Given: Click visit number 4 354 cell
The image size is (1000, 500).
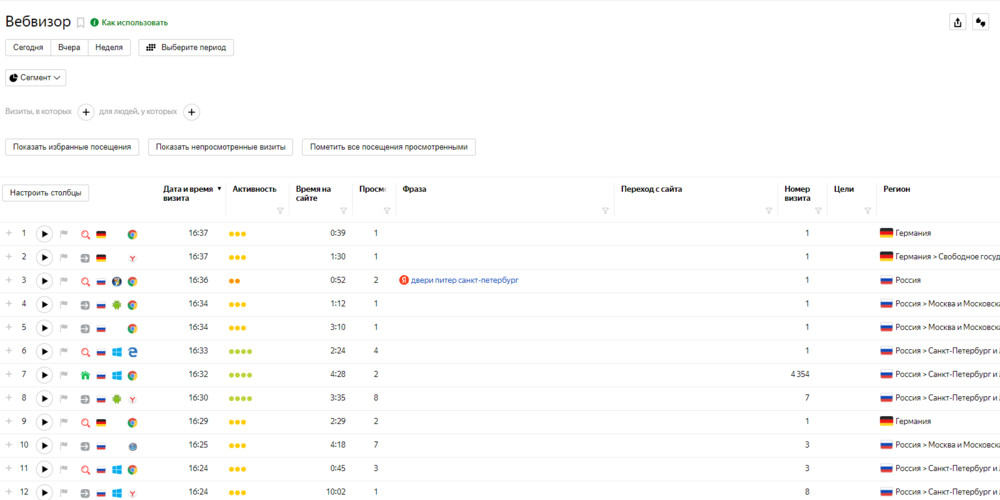Looking at the screenshot, I should [800, 374].
